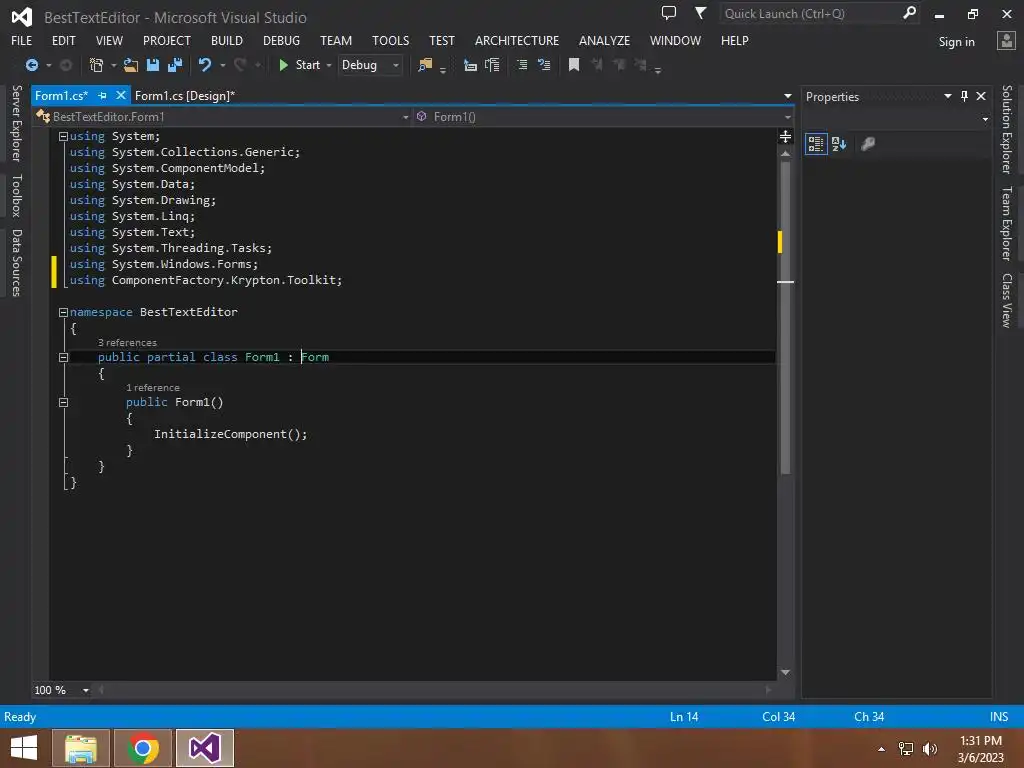The width and height of the screenshot is (1024, 768).
Task: Click the Save All icon
Action: click(x=175, y=65)
